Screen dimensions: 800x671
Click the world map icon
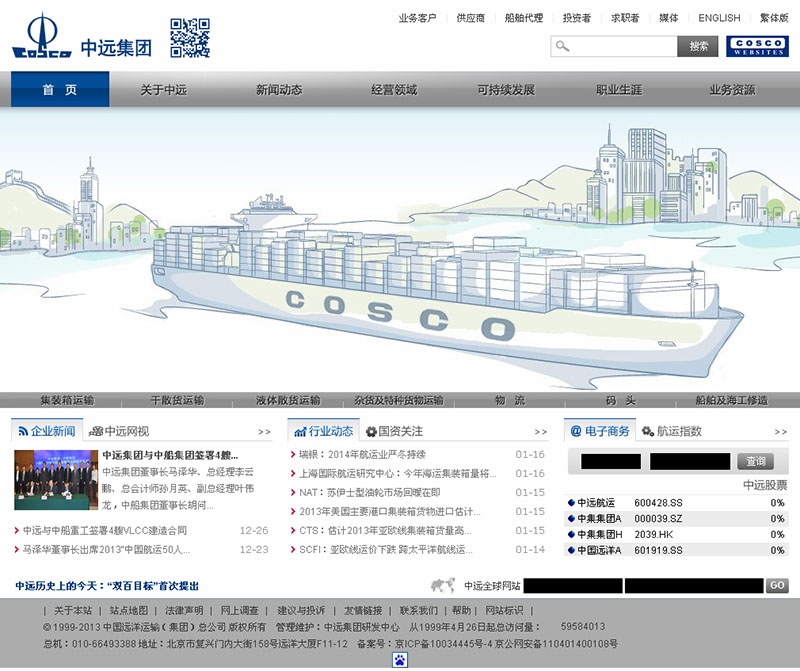[x=443, y=585]
